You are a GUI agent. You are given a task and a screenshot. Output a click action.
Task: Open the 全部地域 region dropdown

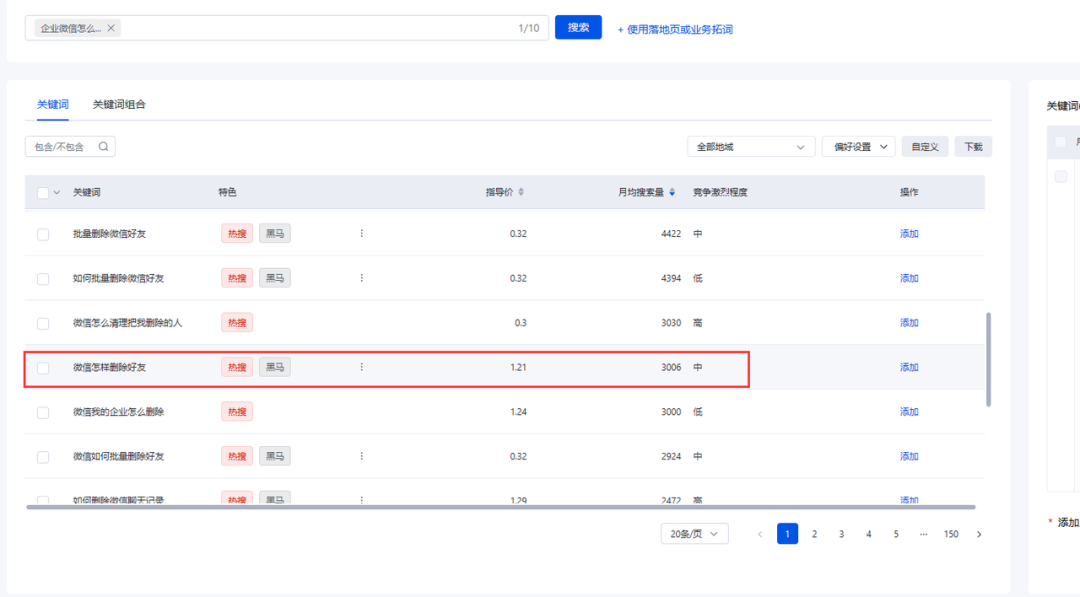pos(751,147)
